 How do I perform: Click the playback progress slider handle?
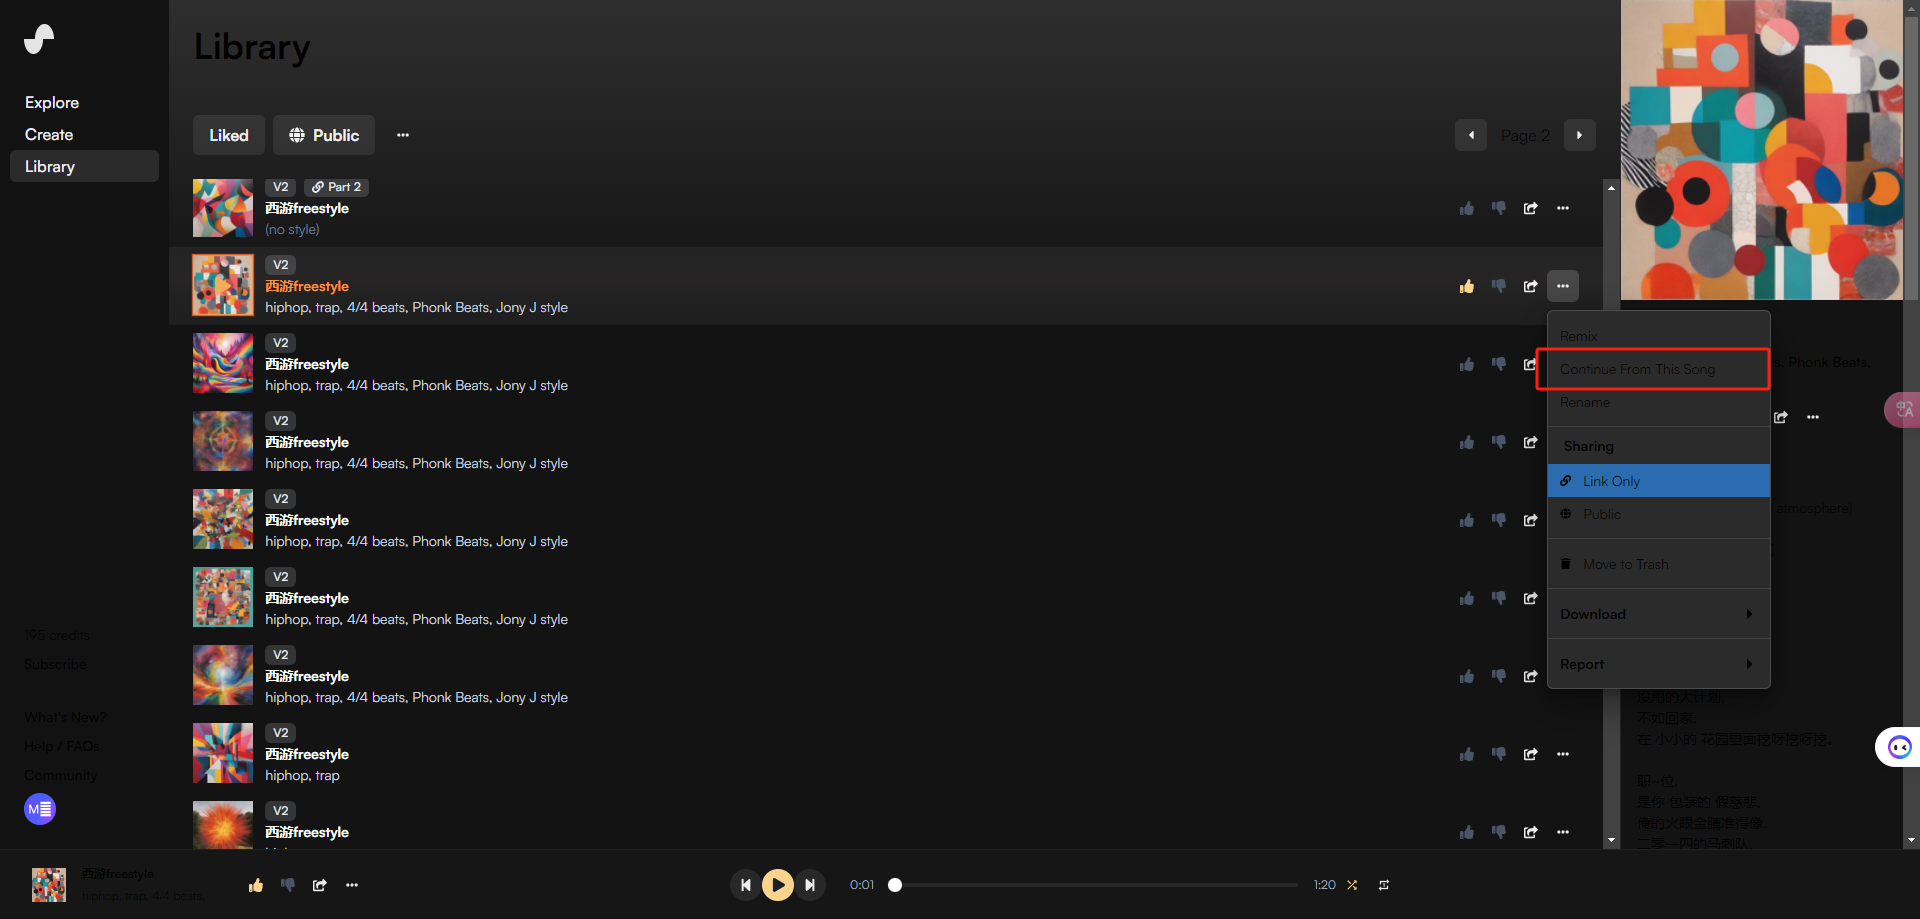895,885
